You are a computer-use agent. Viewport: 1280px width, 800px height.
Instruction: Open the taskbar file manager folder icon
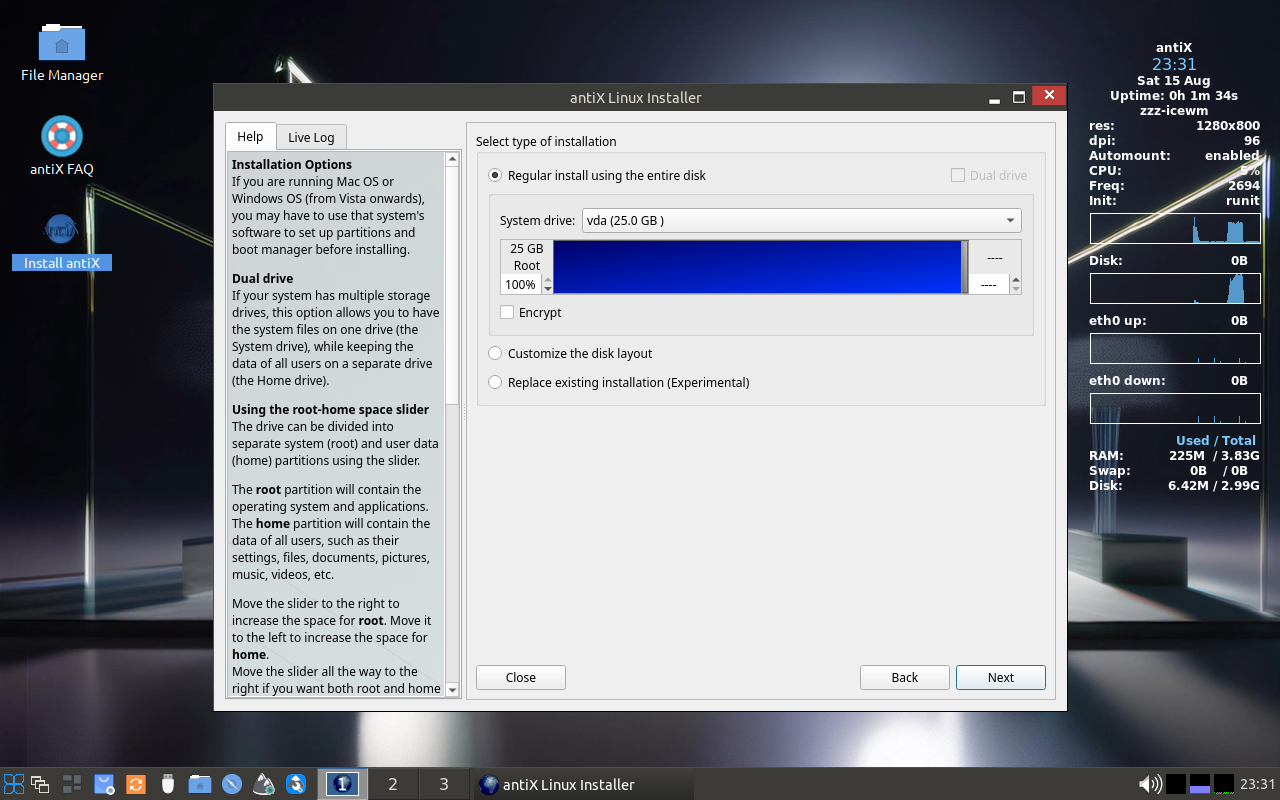tap(200, 784)
